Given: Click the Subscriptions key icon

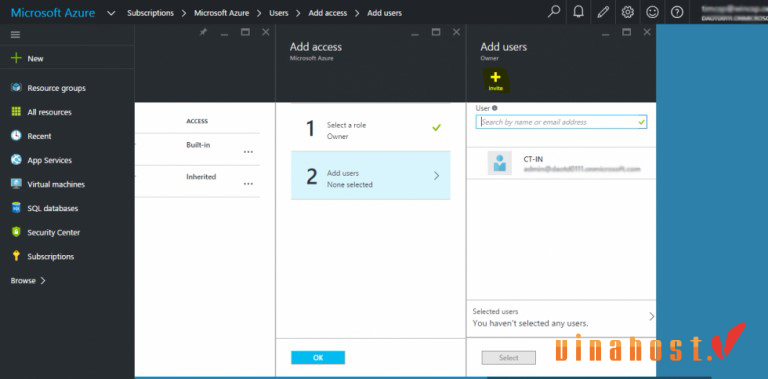Looking at the screenshot, I should [16, 256].
